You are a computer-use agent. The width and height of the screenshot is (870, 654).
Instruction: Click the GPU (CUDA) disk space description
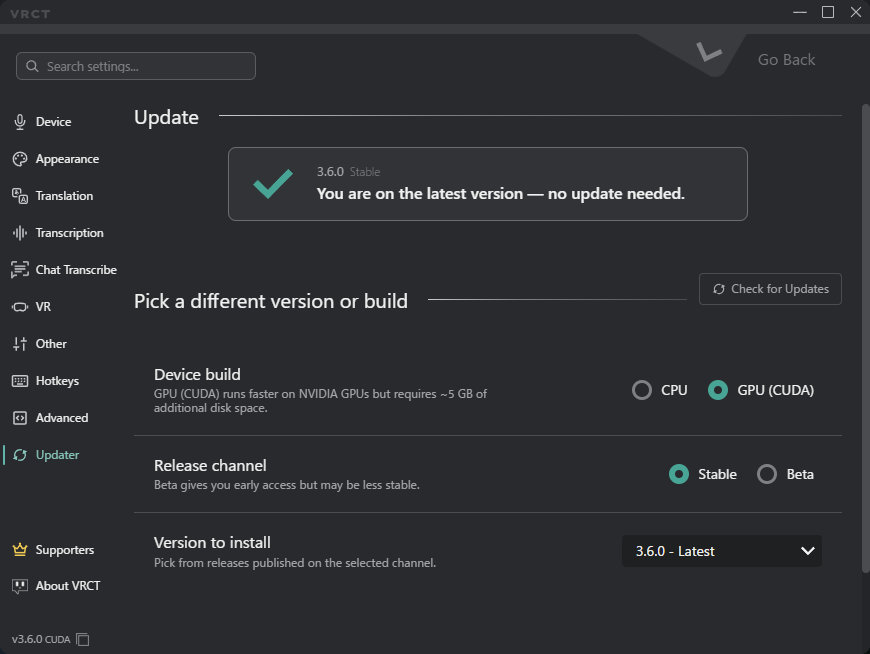point(320,400)
